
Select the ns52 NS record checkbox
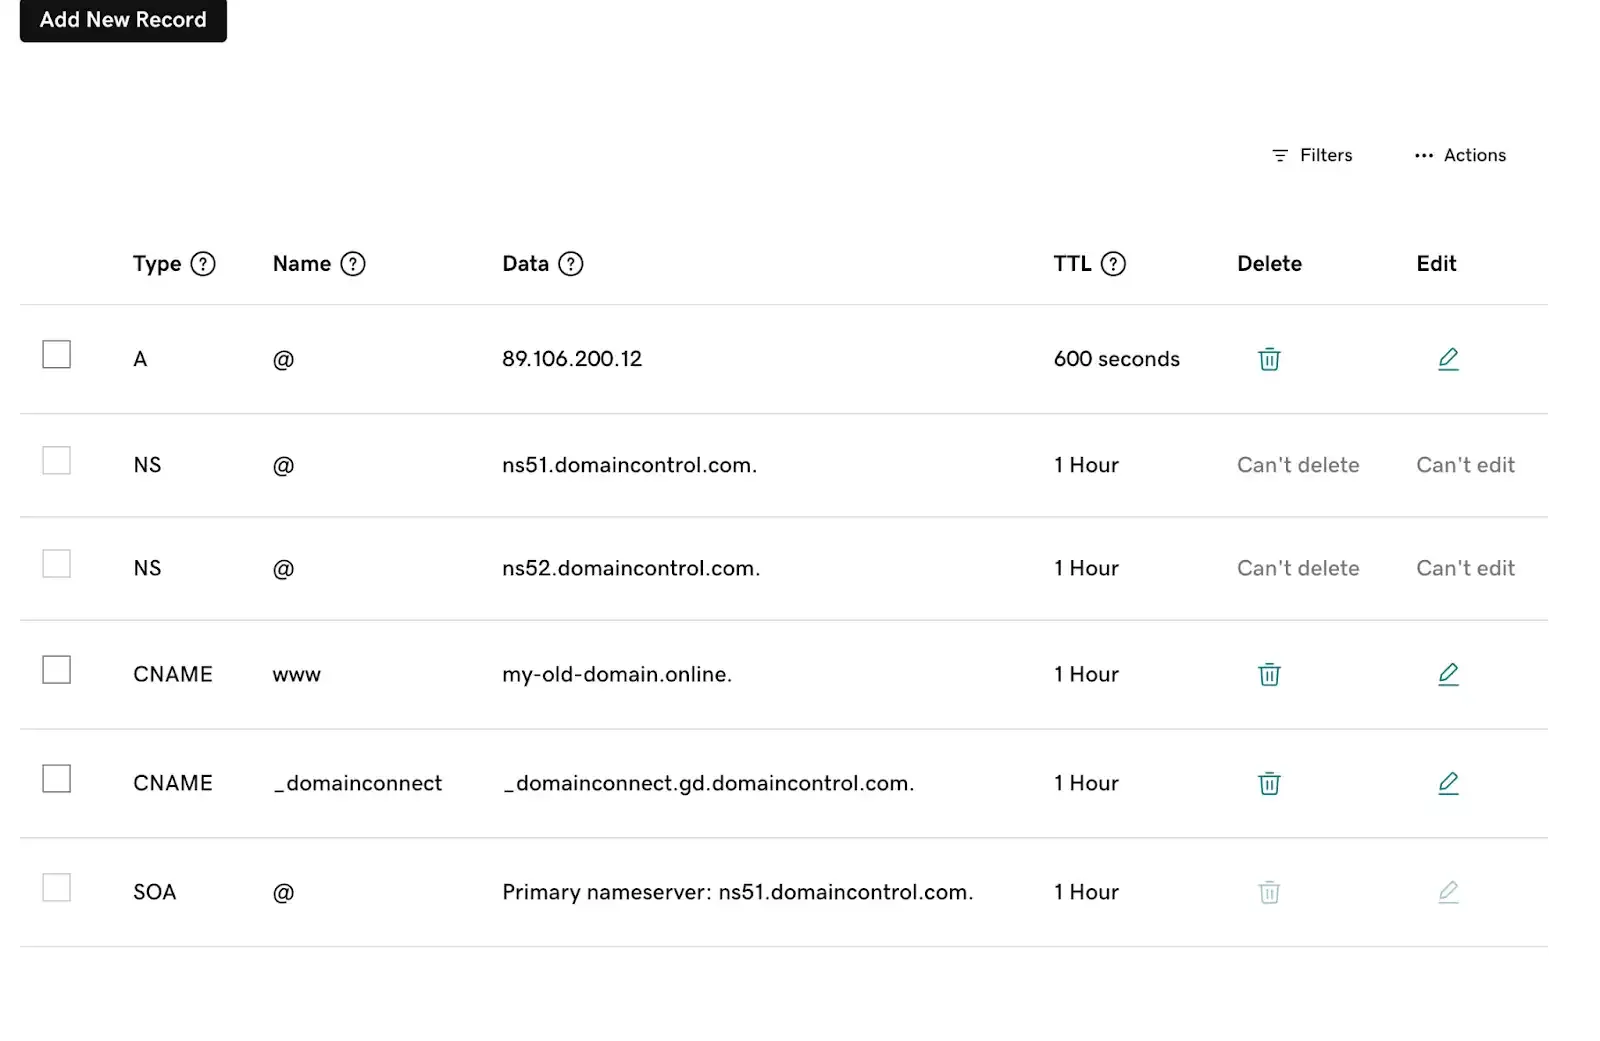point(56,563)
